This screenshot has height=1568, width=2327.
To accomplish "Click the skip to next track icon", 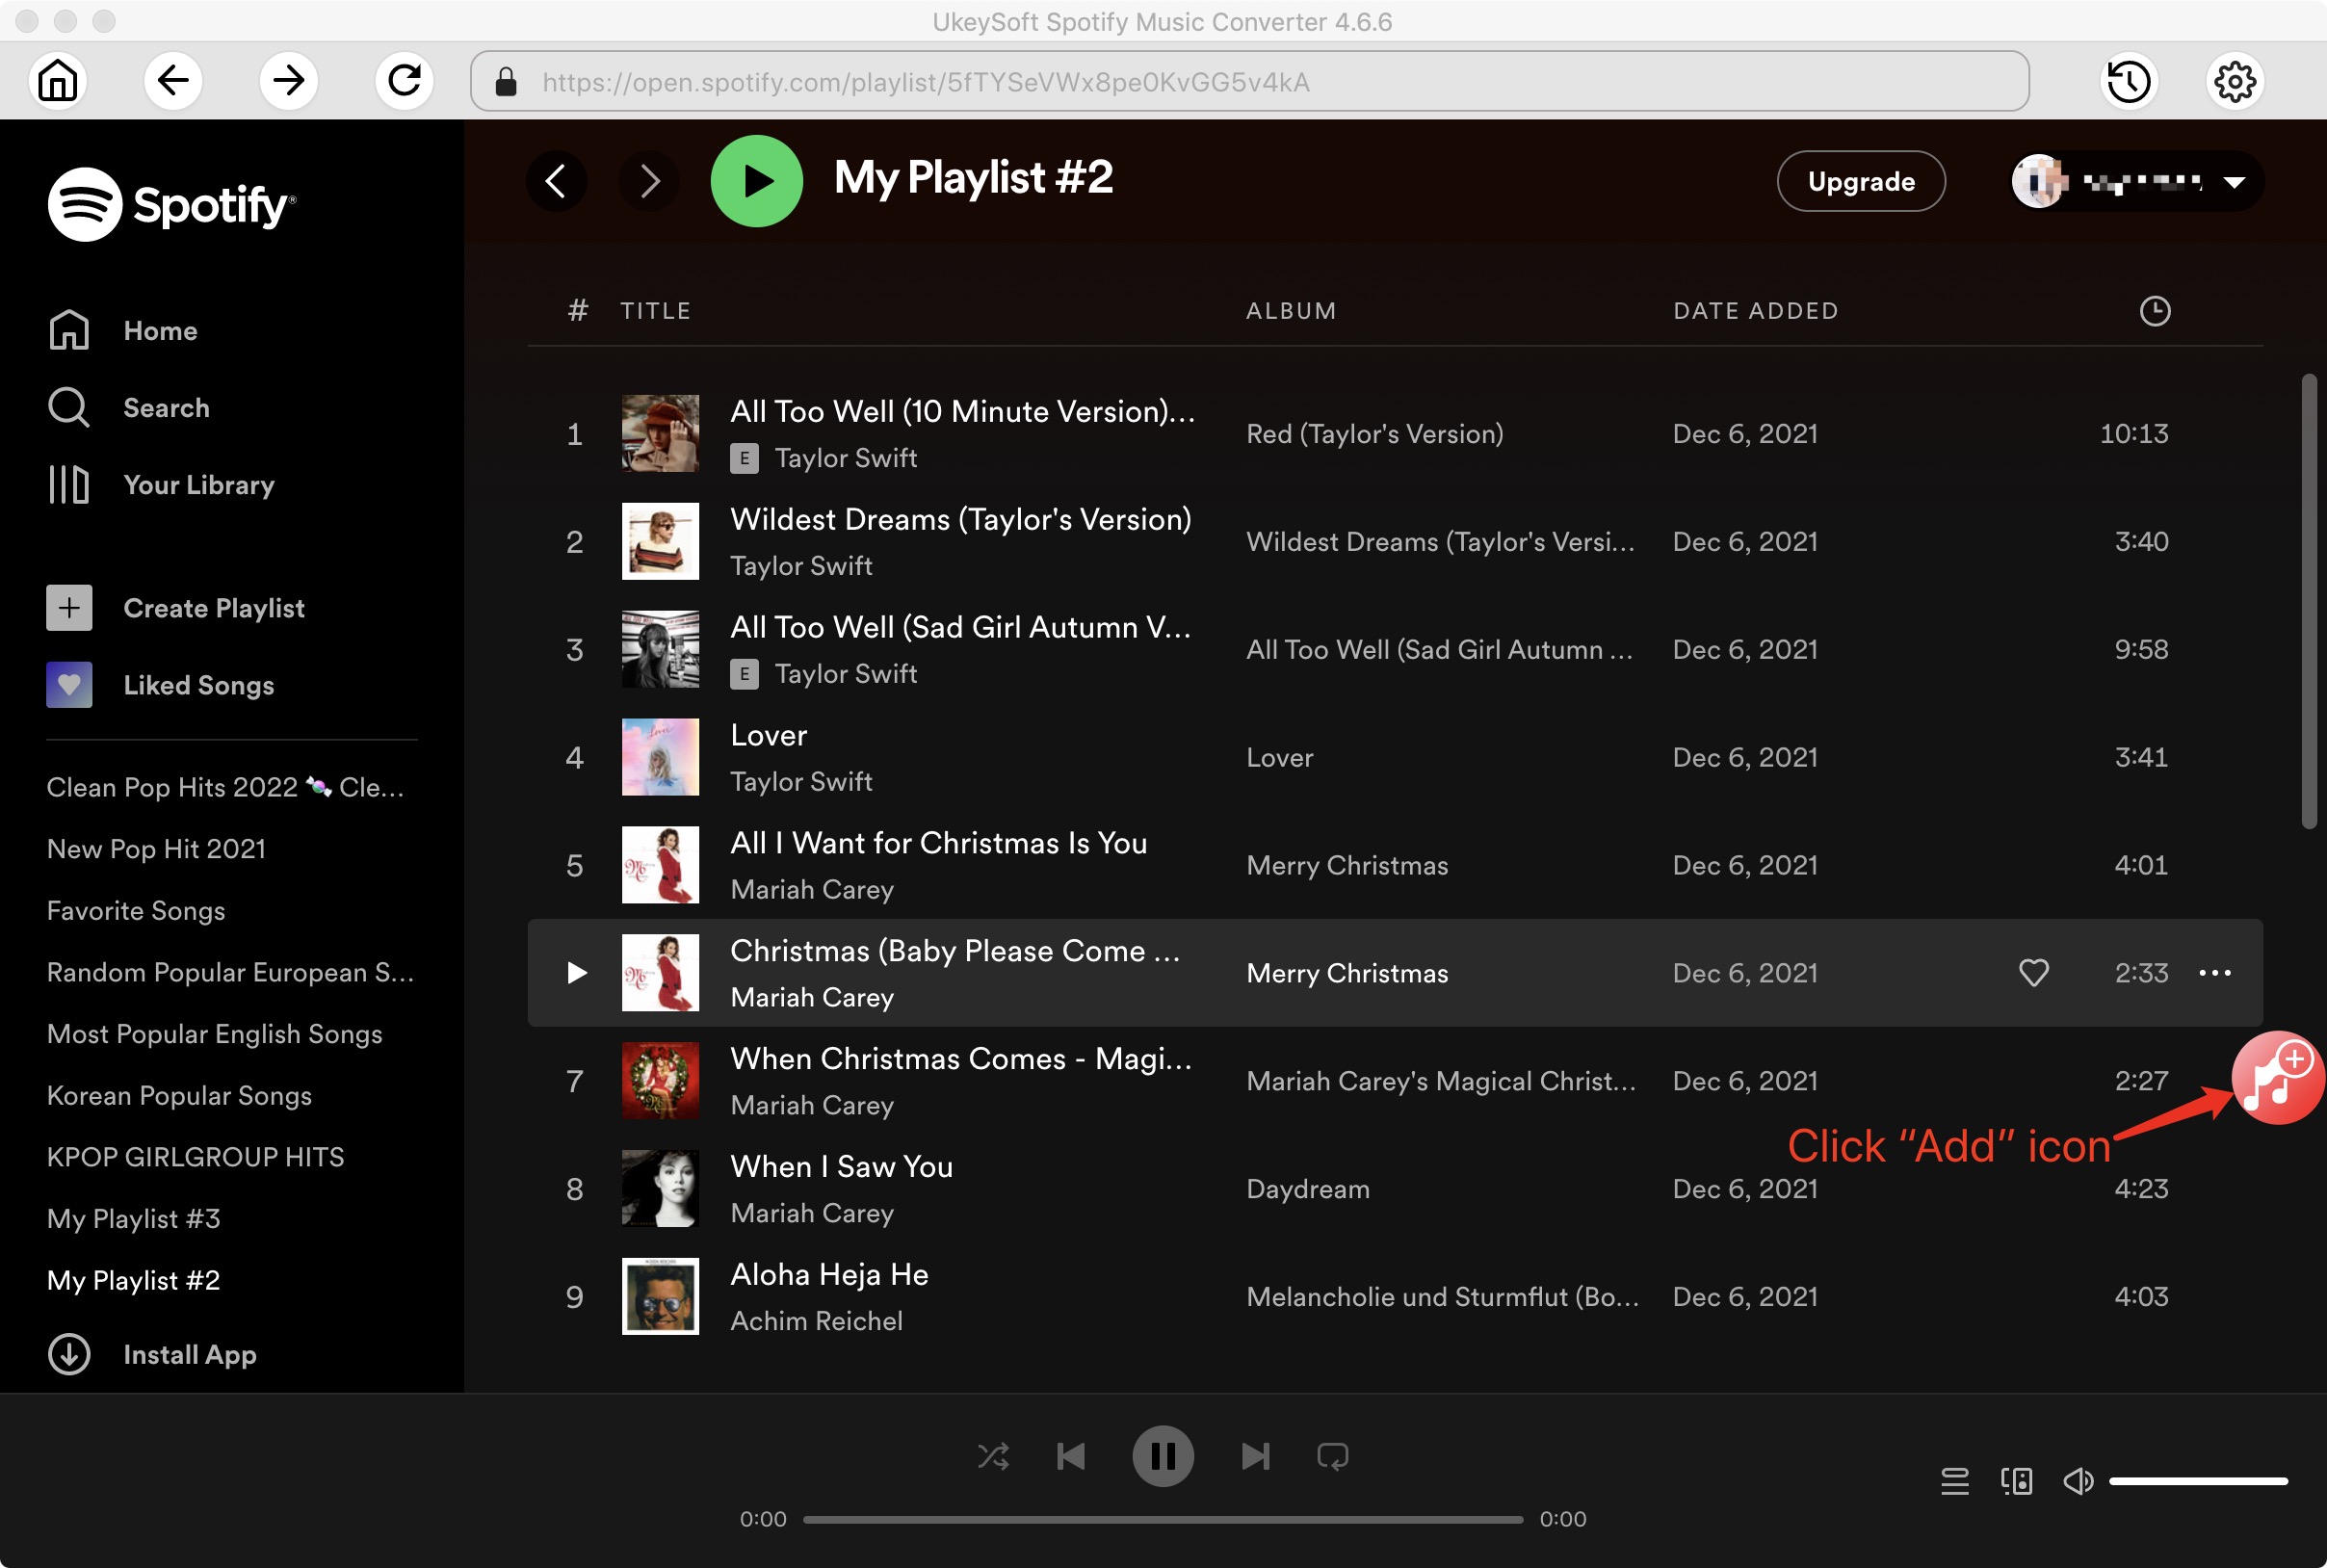I will click(x=1254, y=1454).
